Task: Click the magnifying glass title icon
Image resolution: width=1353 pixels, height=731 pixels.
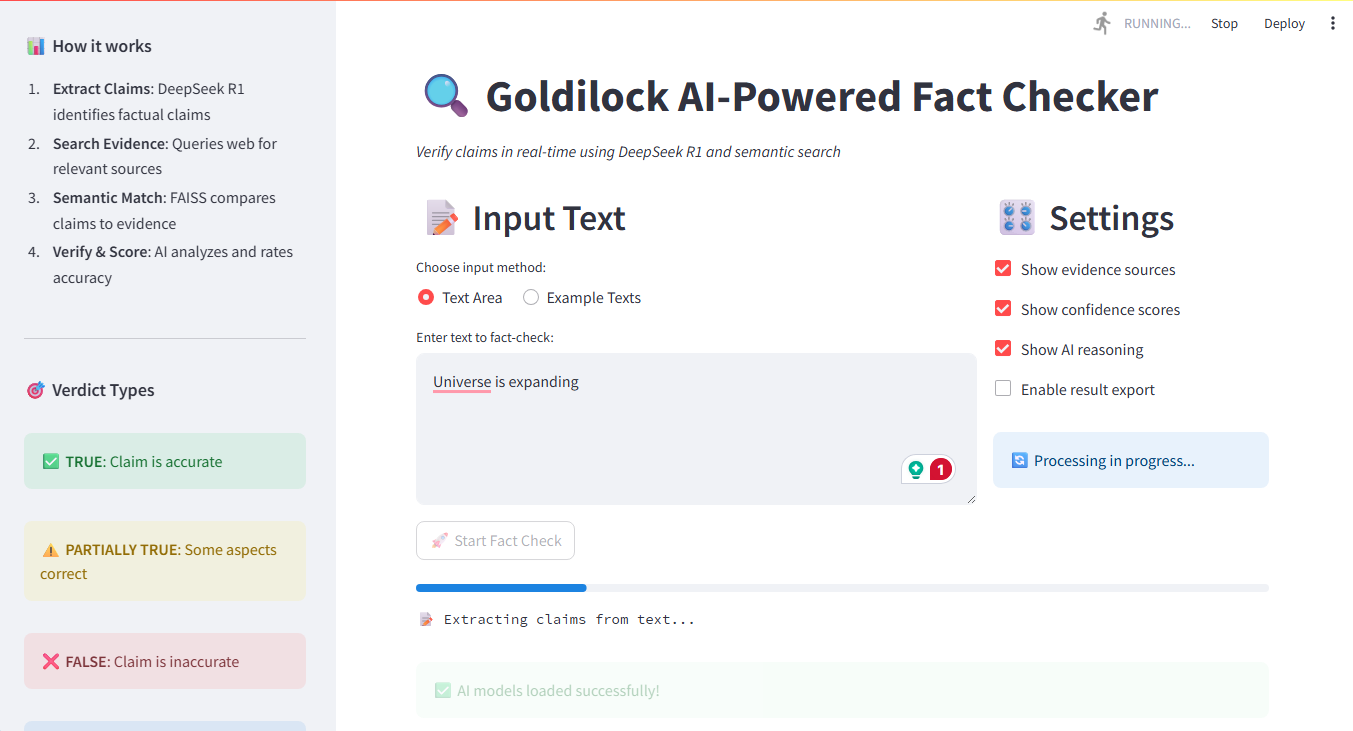Action: 445,96
